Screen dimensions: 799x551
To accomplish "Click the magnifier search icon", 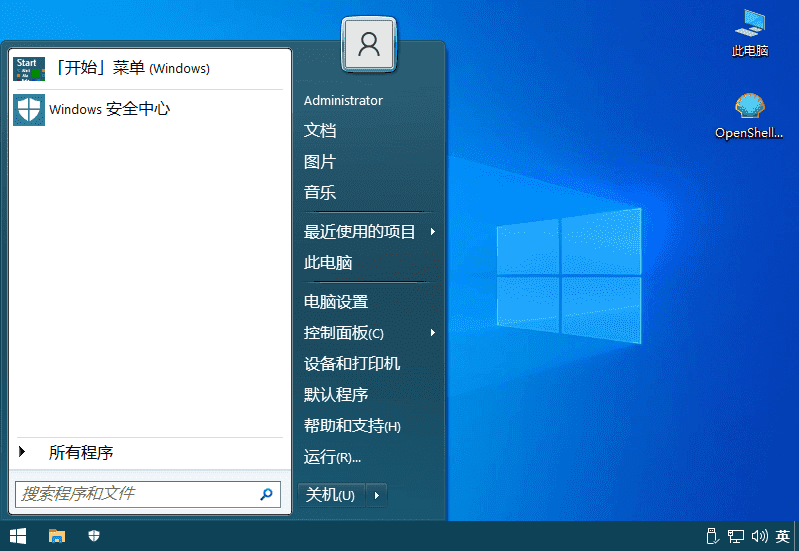I will (266, 494).
